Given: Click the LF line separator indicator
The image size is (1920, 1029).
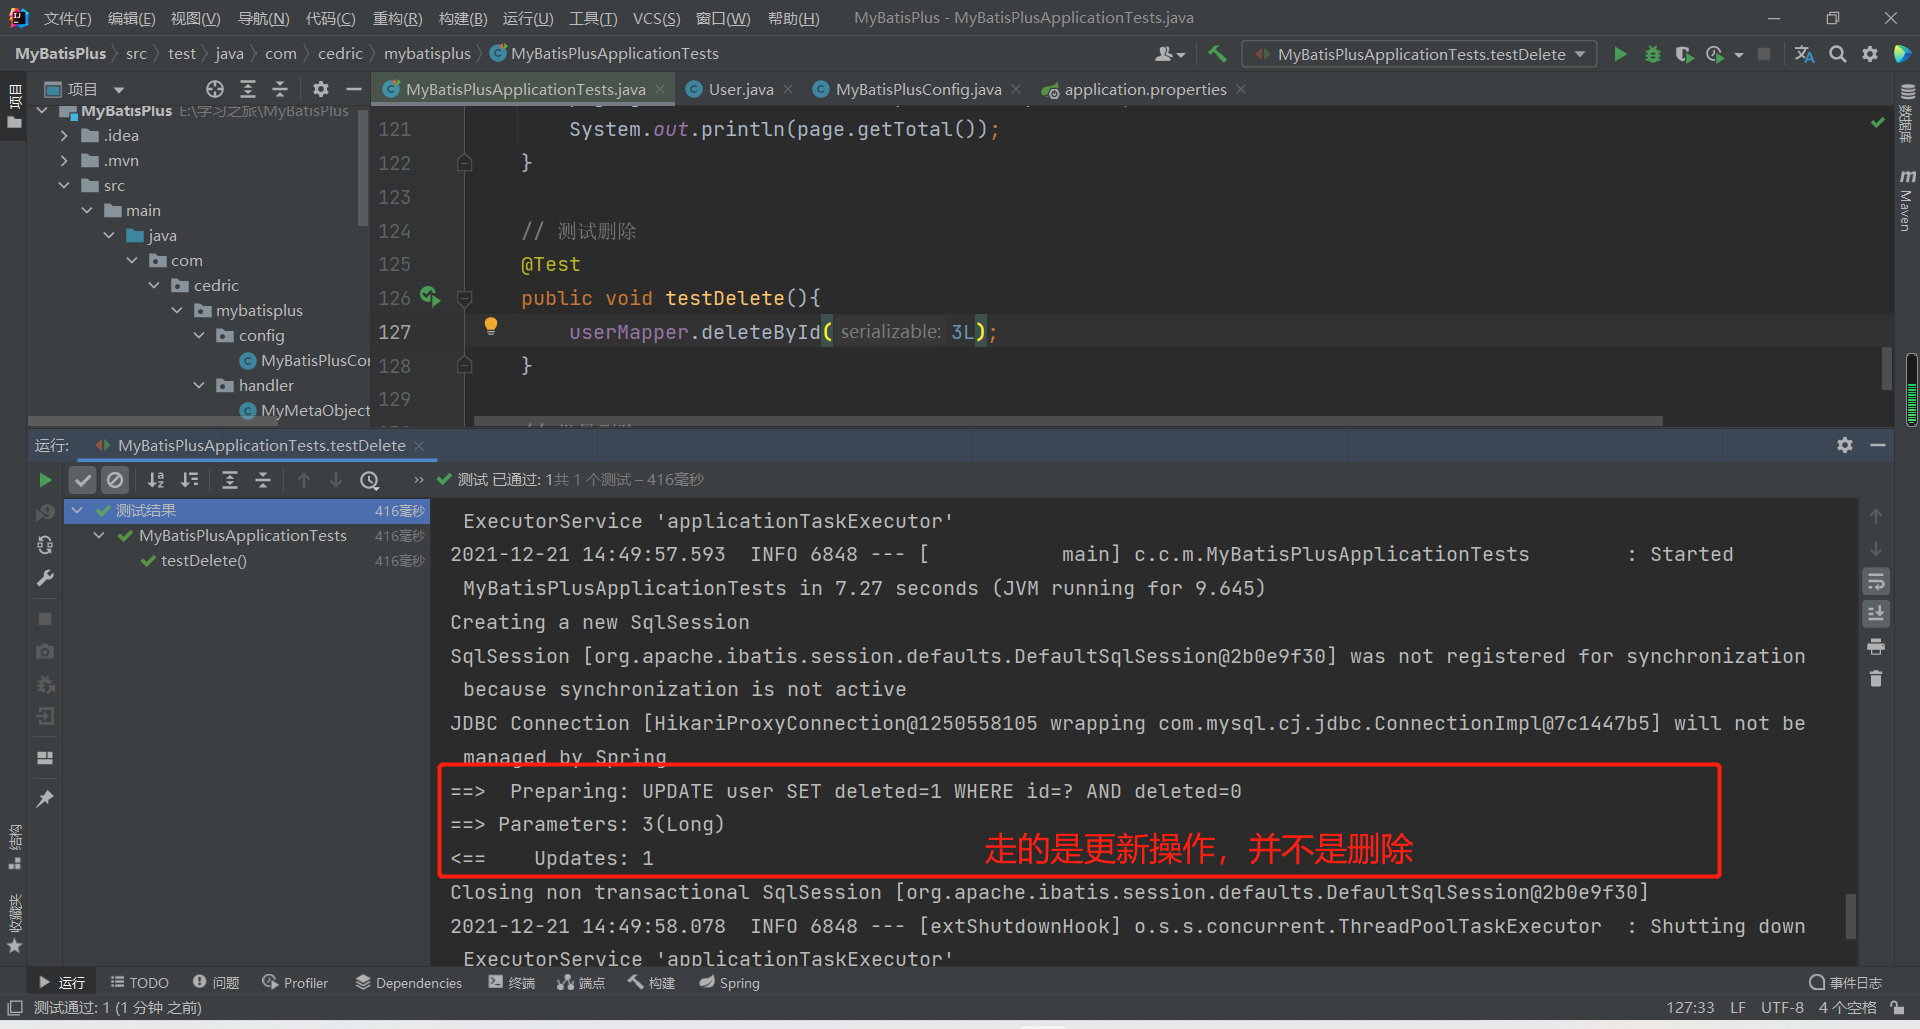Looking at the screenshot, I should pyautogui.click(x=1738, y=1008).
